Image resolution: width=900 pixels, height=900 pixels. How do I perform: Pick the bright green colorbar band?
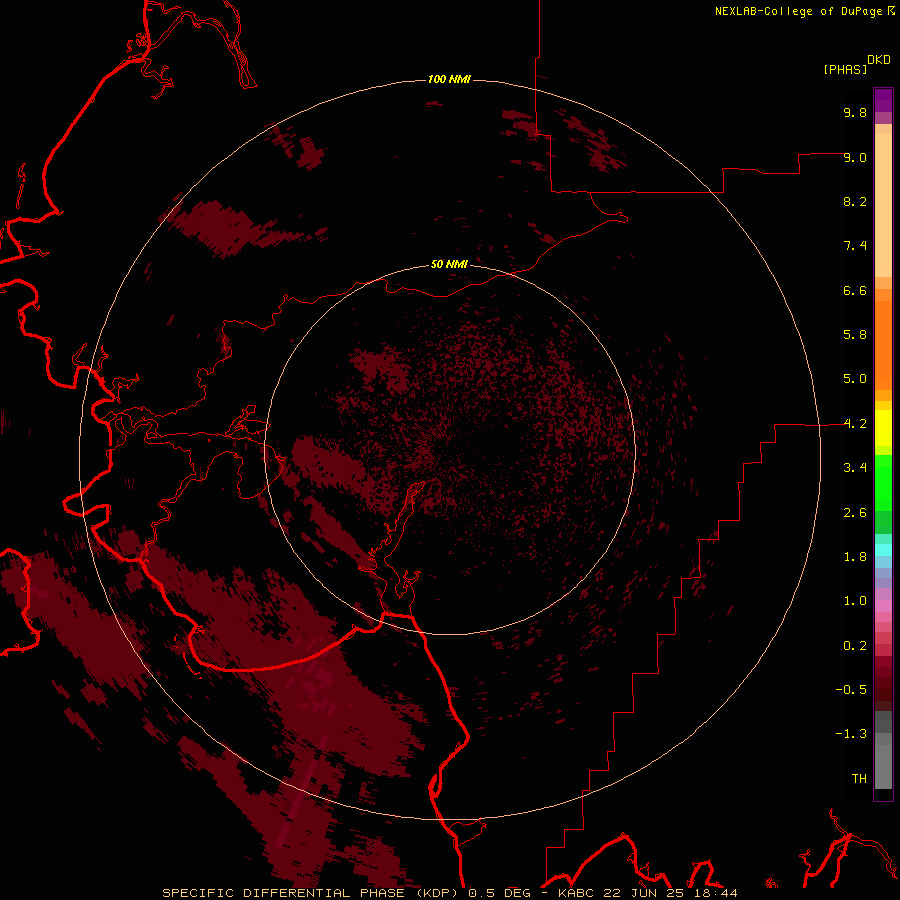click(x=883, y=483)
